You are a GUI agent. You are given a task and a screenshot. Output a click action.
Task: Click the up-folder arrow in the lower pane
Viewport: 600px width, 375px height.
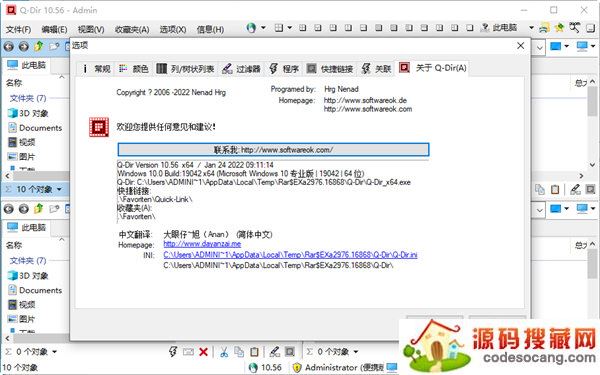point(39,209)
